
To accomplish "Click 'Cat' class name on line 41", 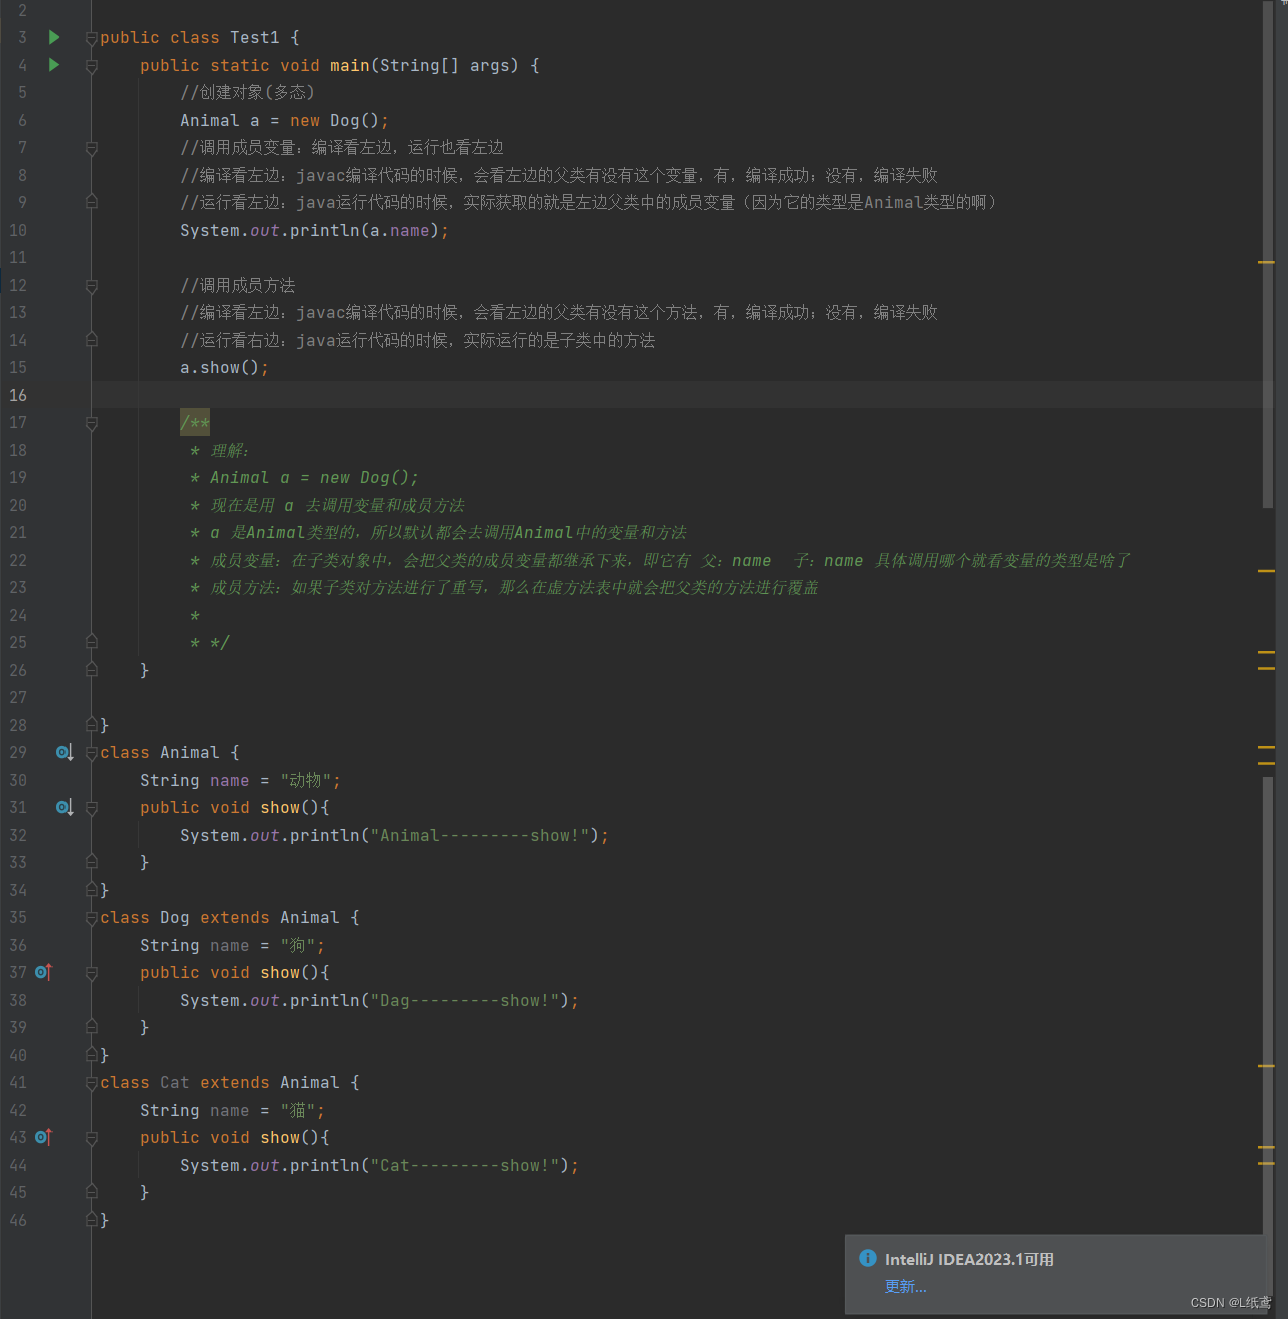I will click(175, 1082).
